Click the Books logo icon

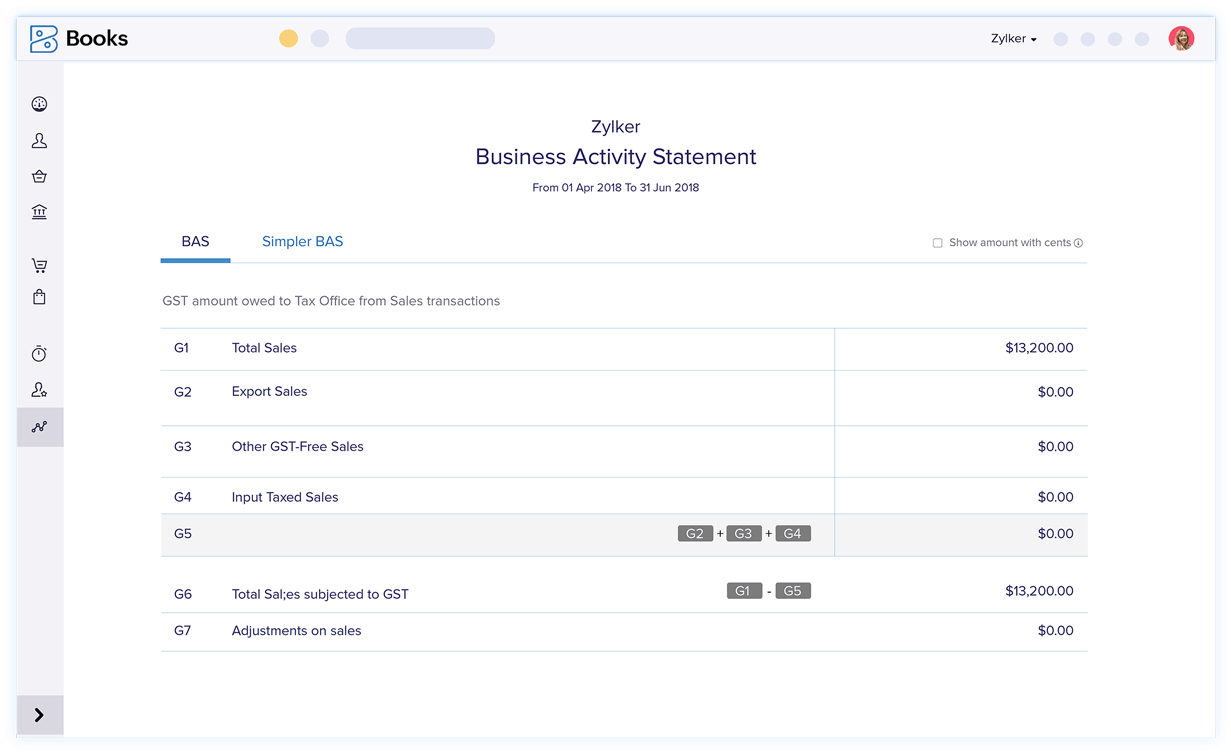44,39
